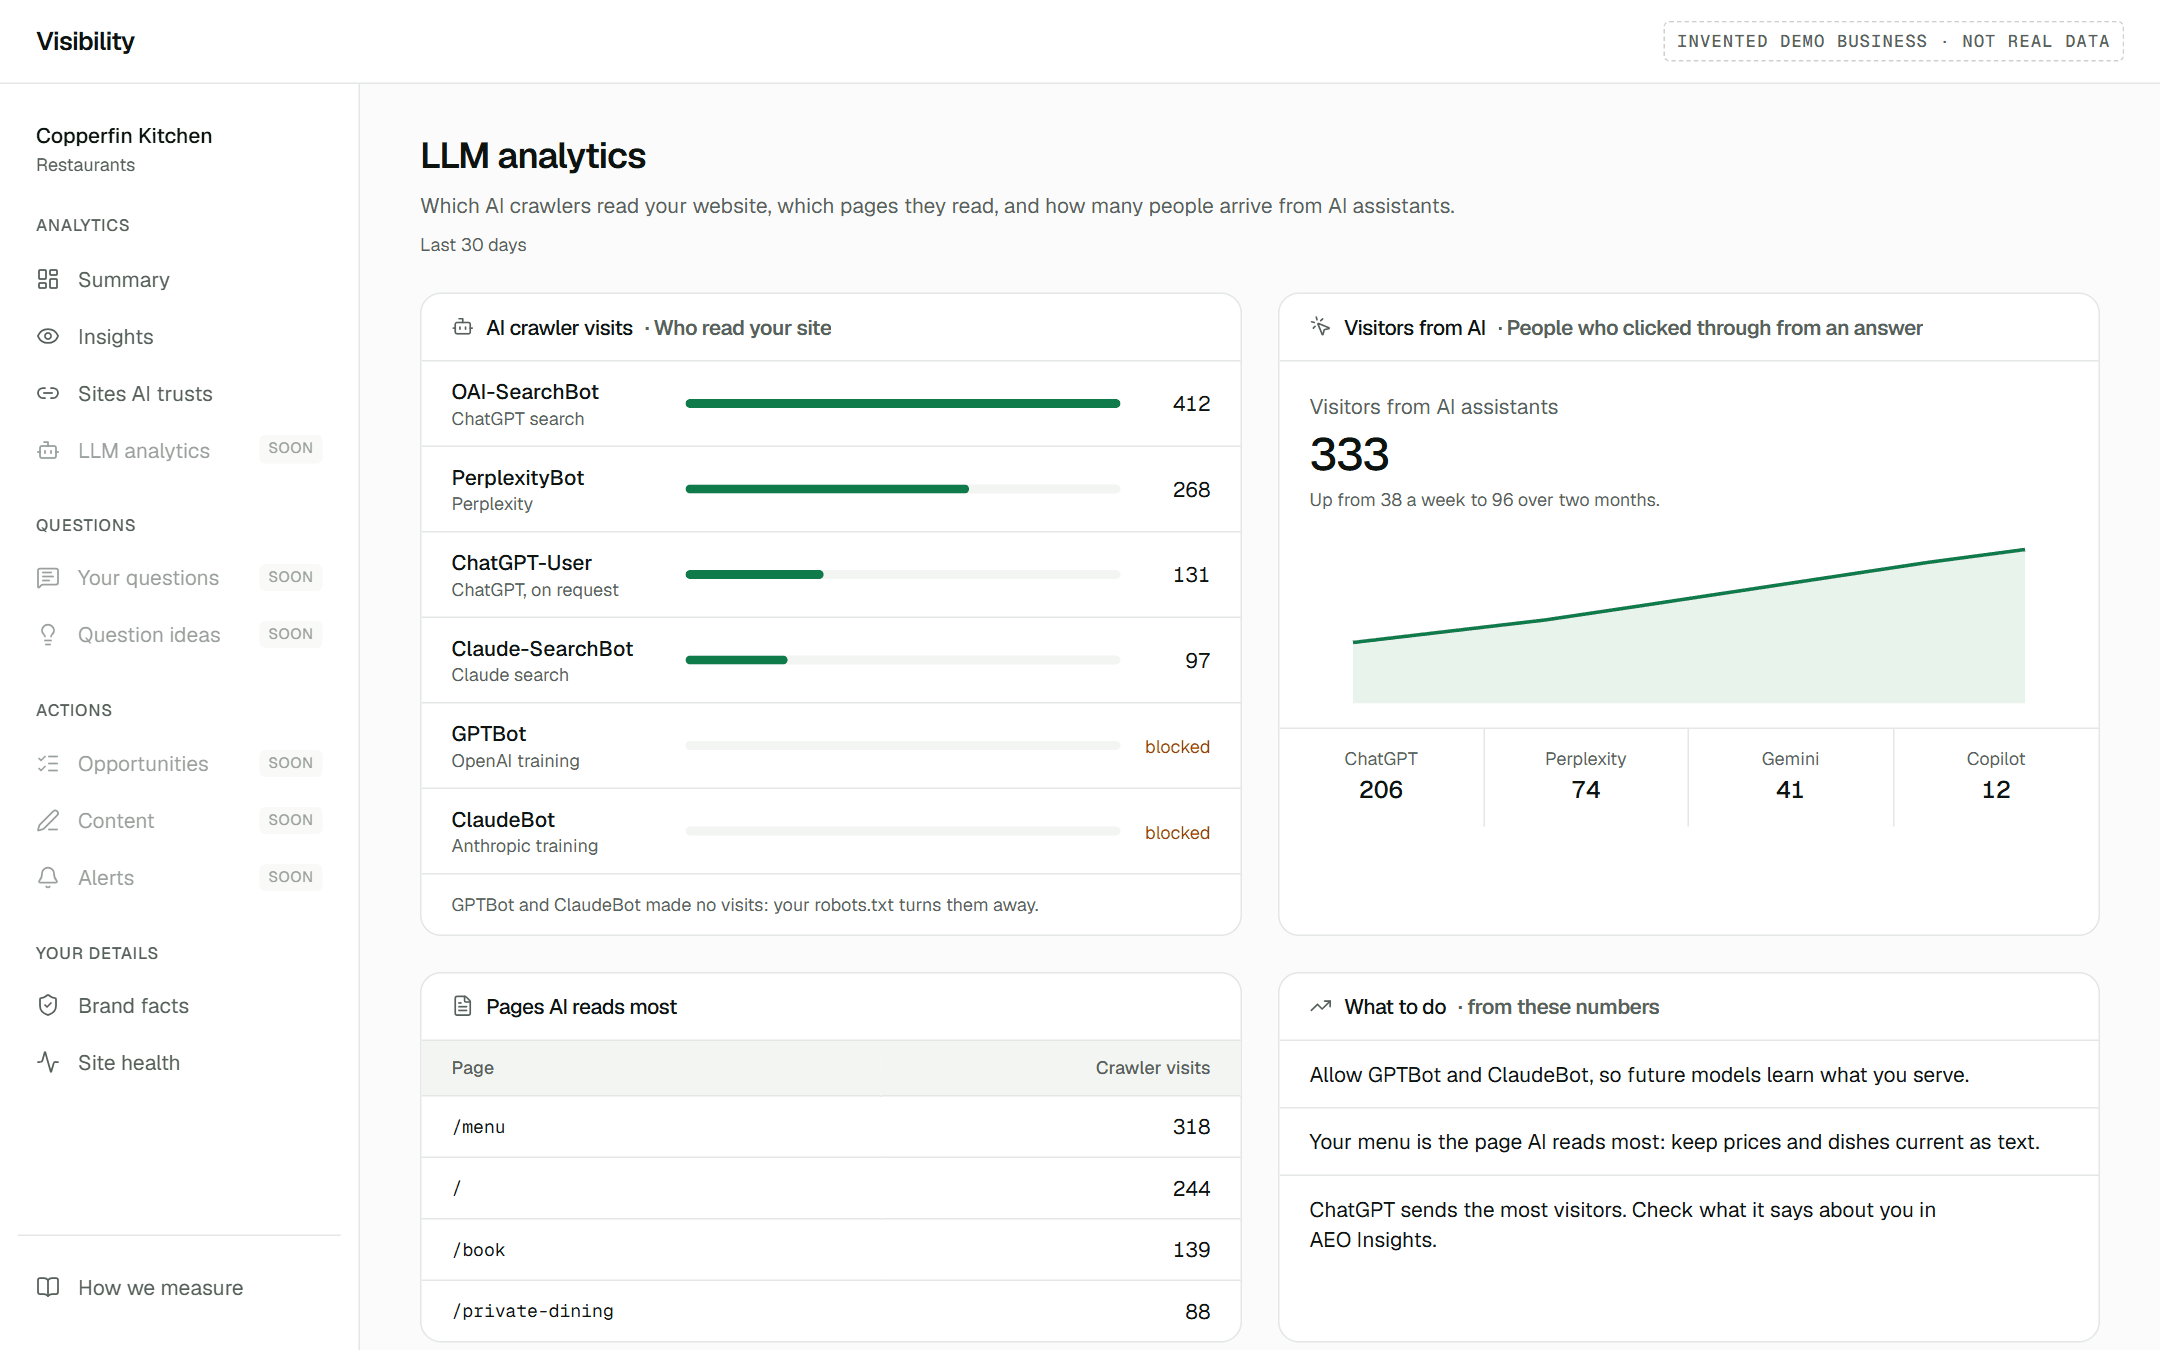The width and height of the screenshot is (2160, 1350).
Task: Click the Crawler visits column header
Action: point(1152,1068)
